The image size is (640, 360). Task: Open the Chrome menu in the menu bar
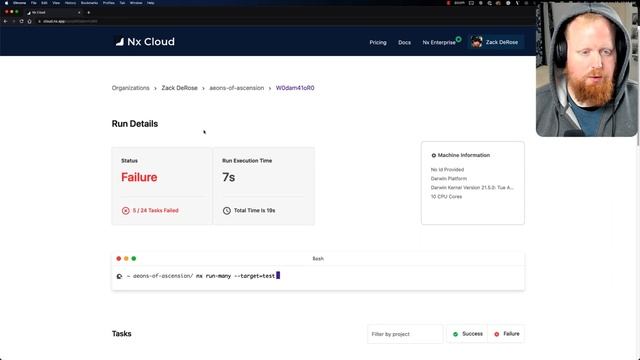[19, 3]
